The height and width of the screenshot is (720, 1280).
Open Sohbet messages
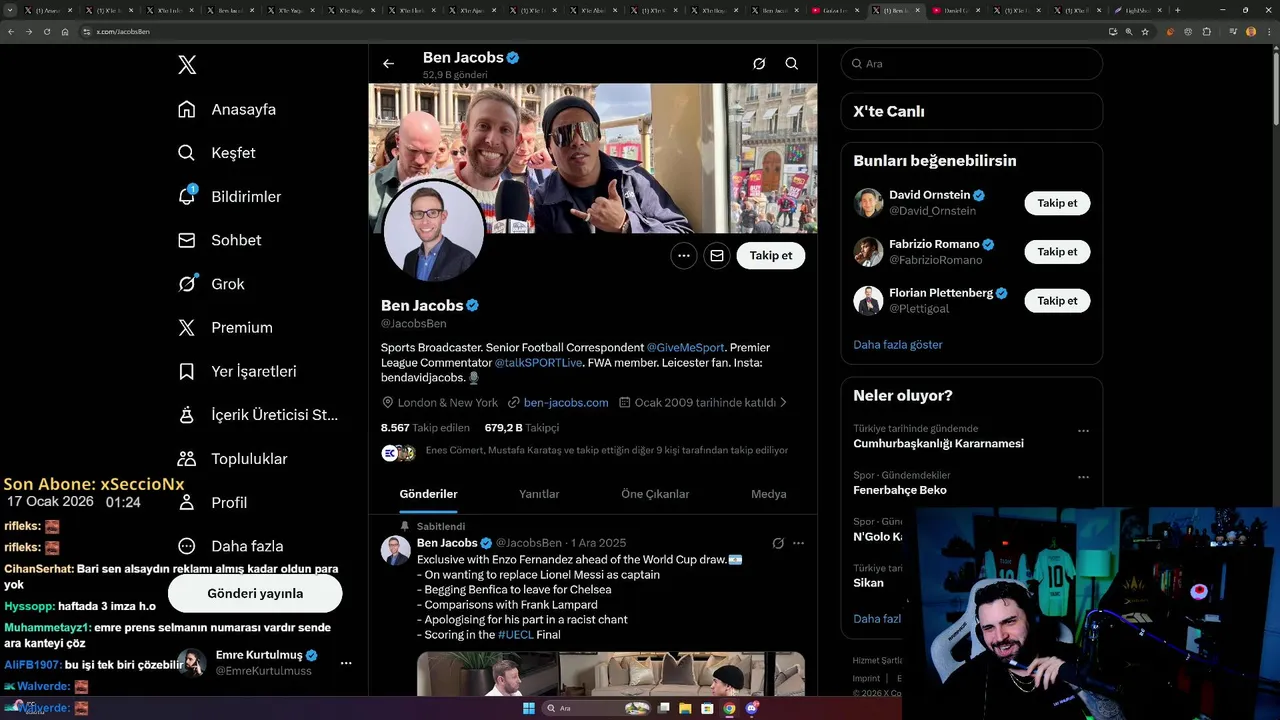pos(236,240)
